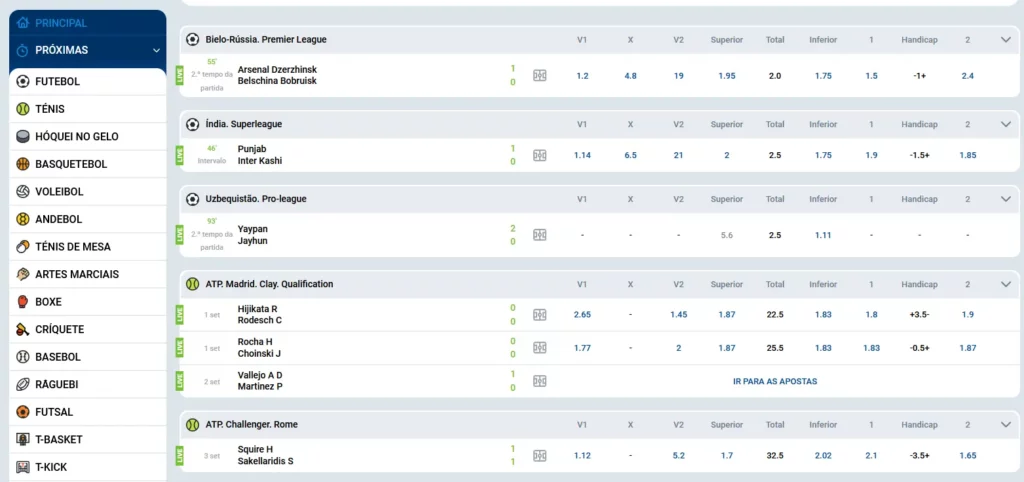This screenshot has width=1024, height=482.
Task: Select the Hóquei no Gelo puck icon
Action: tap(23, 137)
